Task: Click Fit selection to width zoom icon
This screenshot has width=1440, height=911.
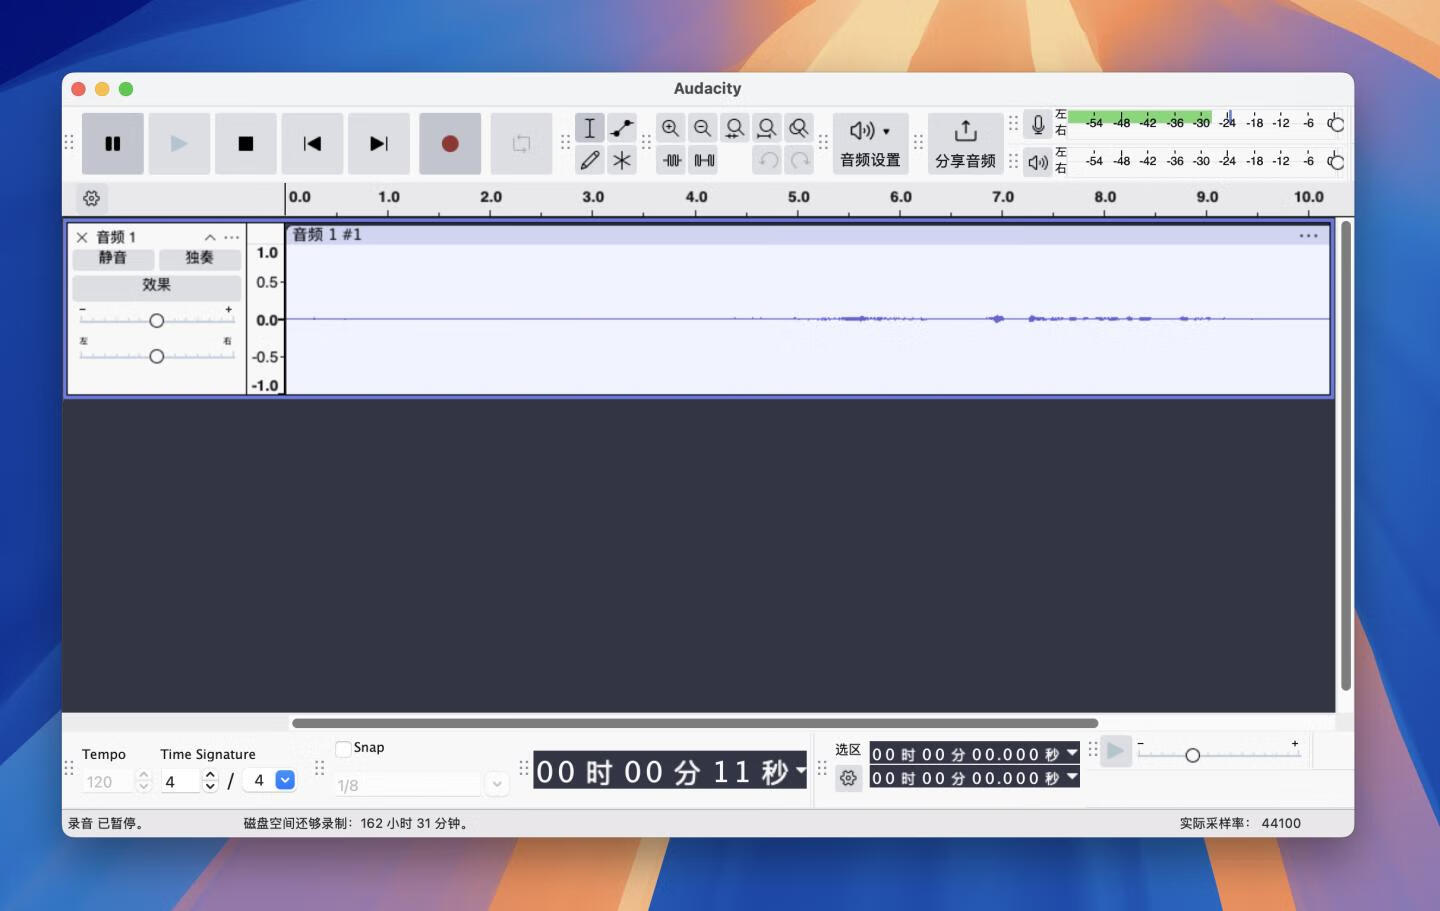Action: (x=735, y=128)
